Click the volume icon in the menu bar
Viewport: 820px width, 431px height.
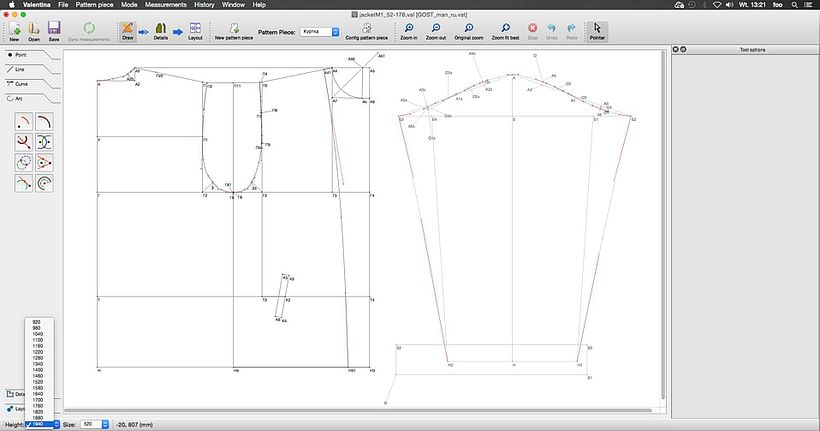[730, 5]
